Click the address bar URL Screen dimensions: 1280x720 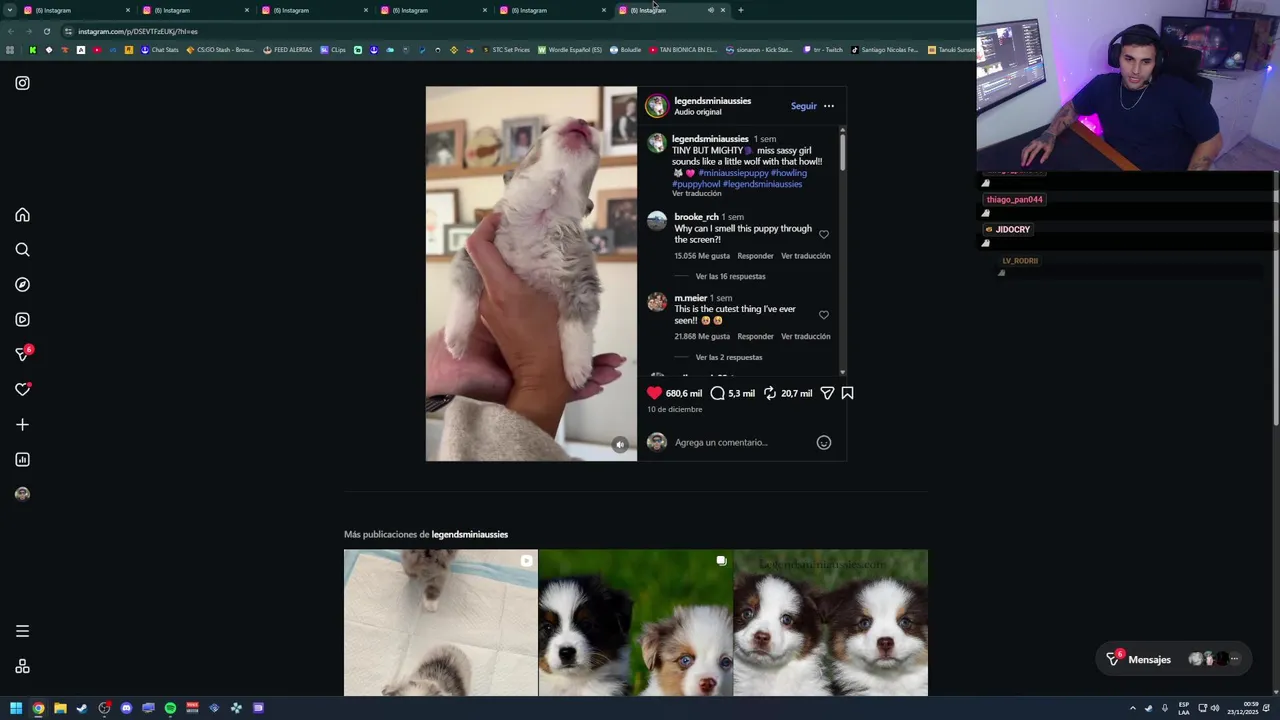tap(138, 31)
